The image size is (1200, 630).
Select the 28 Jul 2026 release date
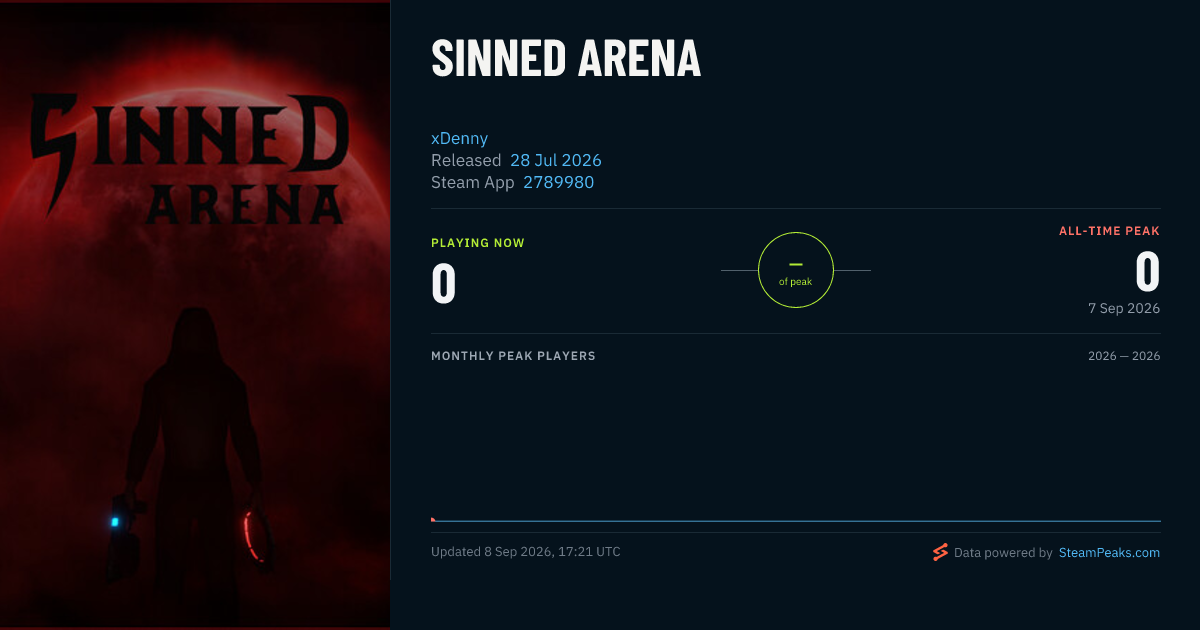click(556, 160)
